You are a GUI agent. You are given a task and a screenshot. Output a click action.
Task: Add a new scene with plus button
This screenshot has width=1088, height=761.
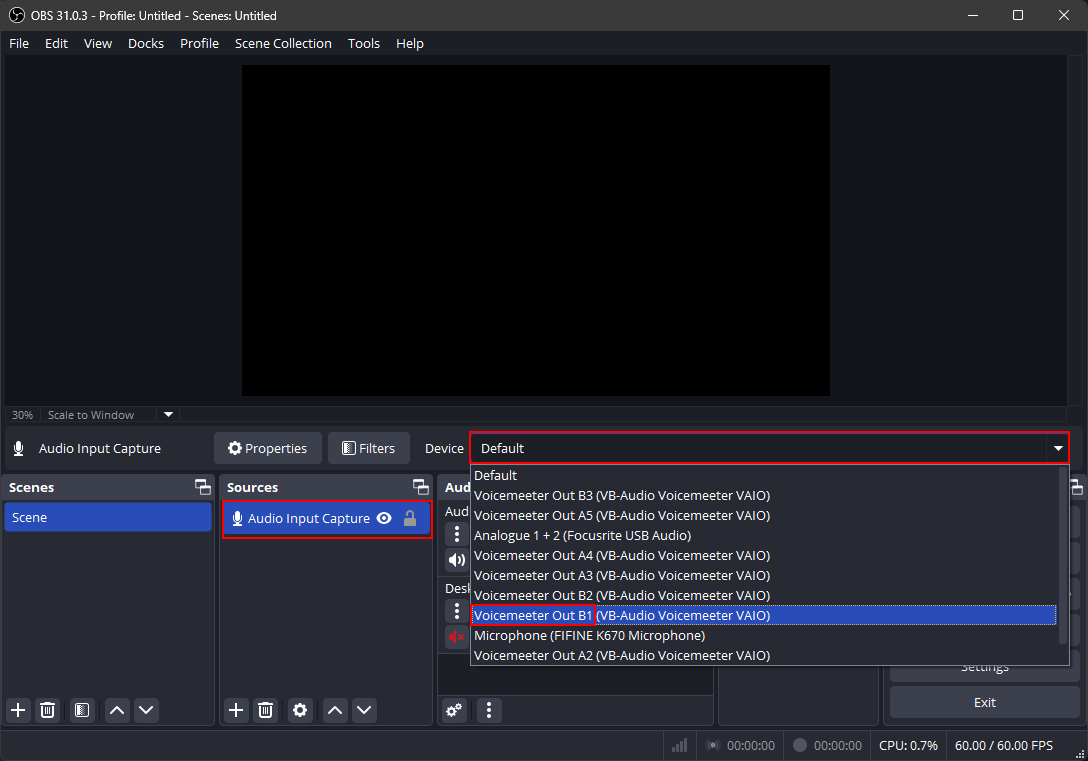click(18, 710)
